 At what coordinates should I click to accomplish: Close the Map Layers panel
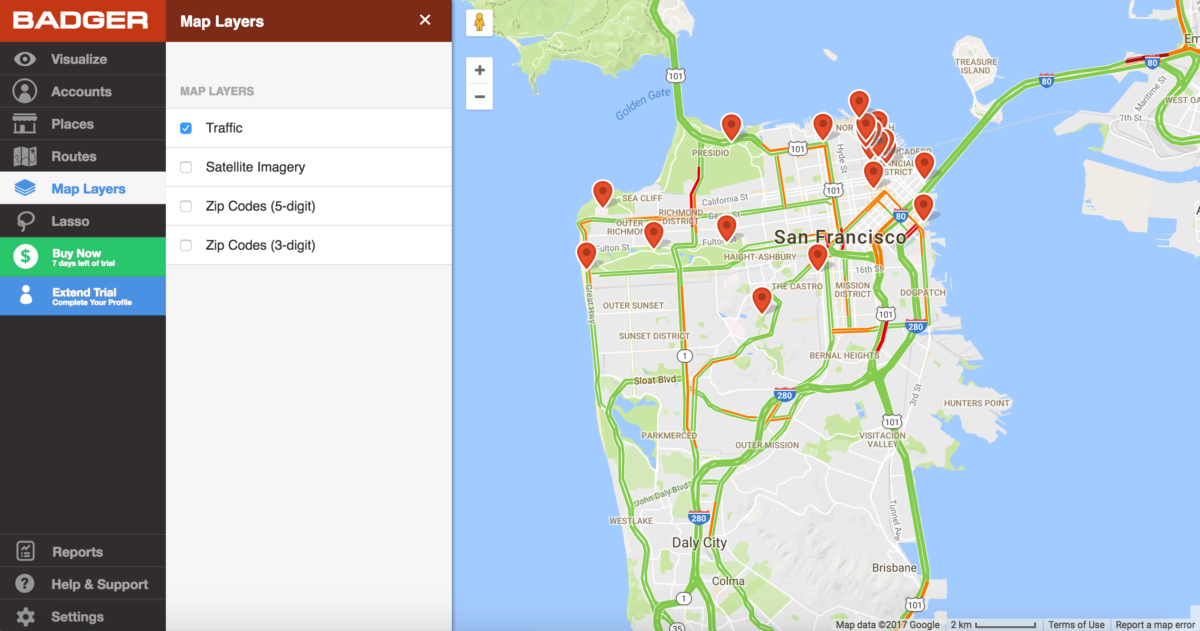(425, 20)
